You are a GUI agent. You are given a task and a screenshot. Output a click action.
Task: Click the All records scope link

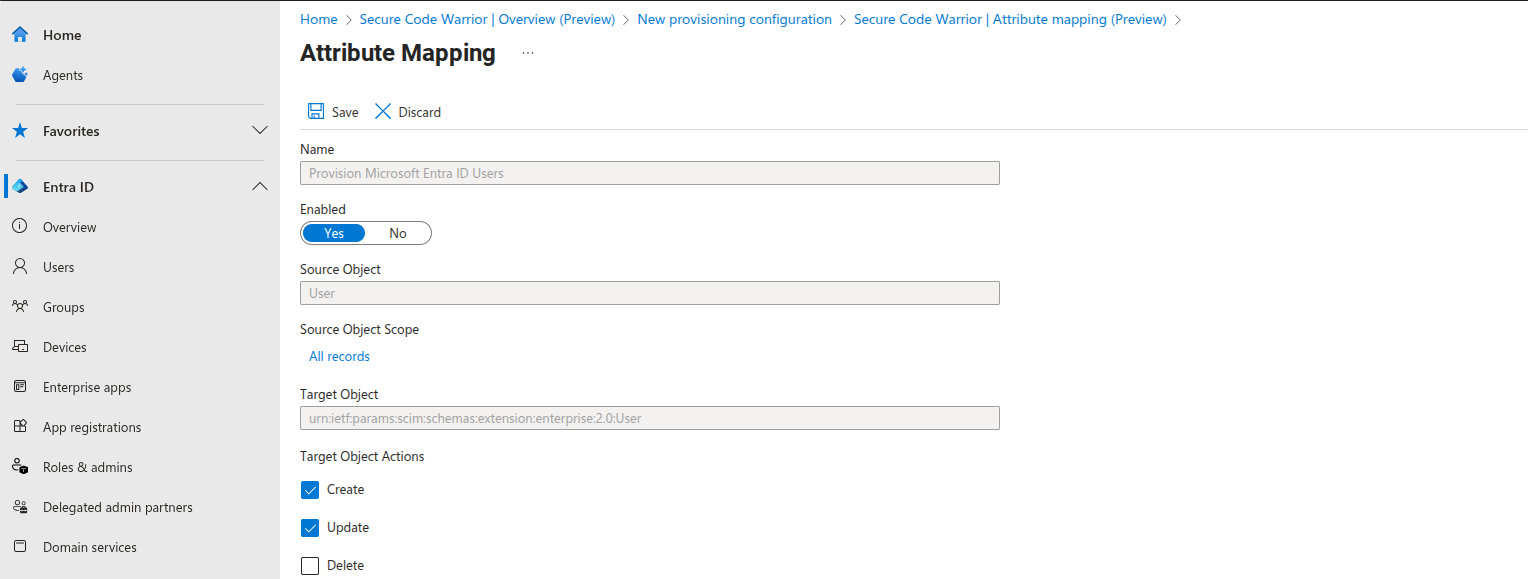click(x=339, y=356)
